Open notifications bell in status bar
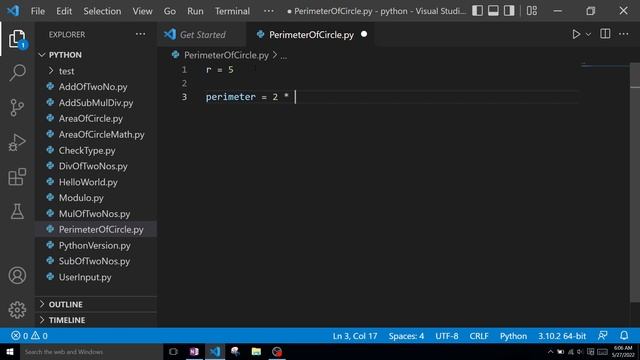 [624, 336]
